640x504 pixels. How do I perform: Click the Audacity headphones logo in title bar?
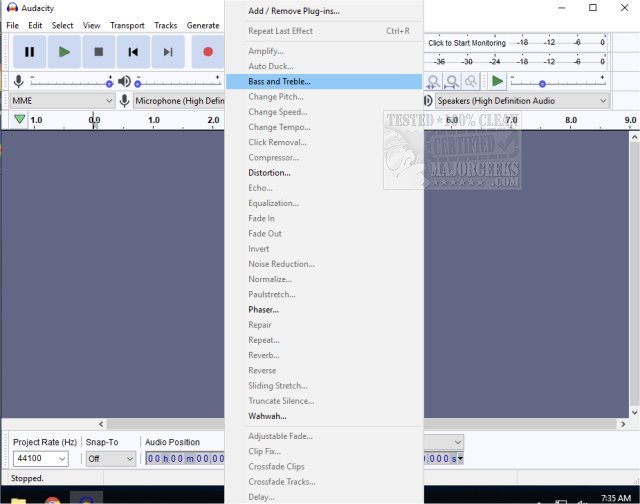(12, 7)
